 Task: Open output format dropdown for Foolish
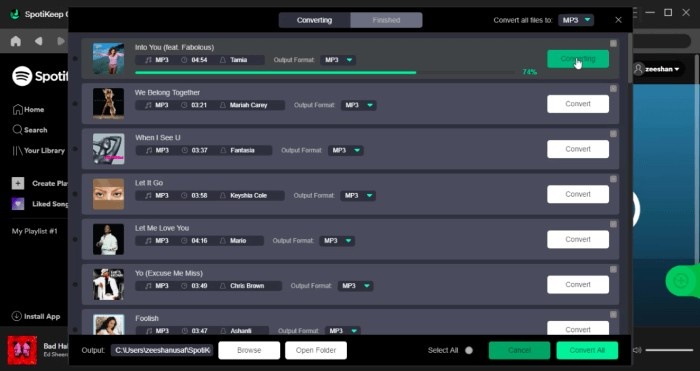coord(342,331)
